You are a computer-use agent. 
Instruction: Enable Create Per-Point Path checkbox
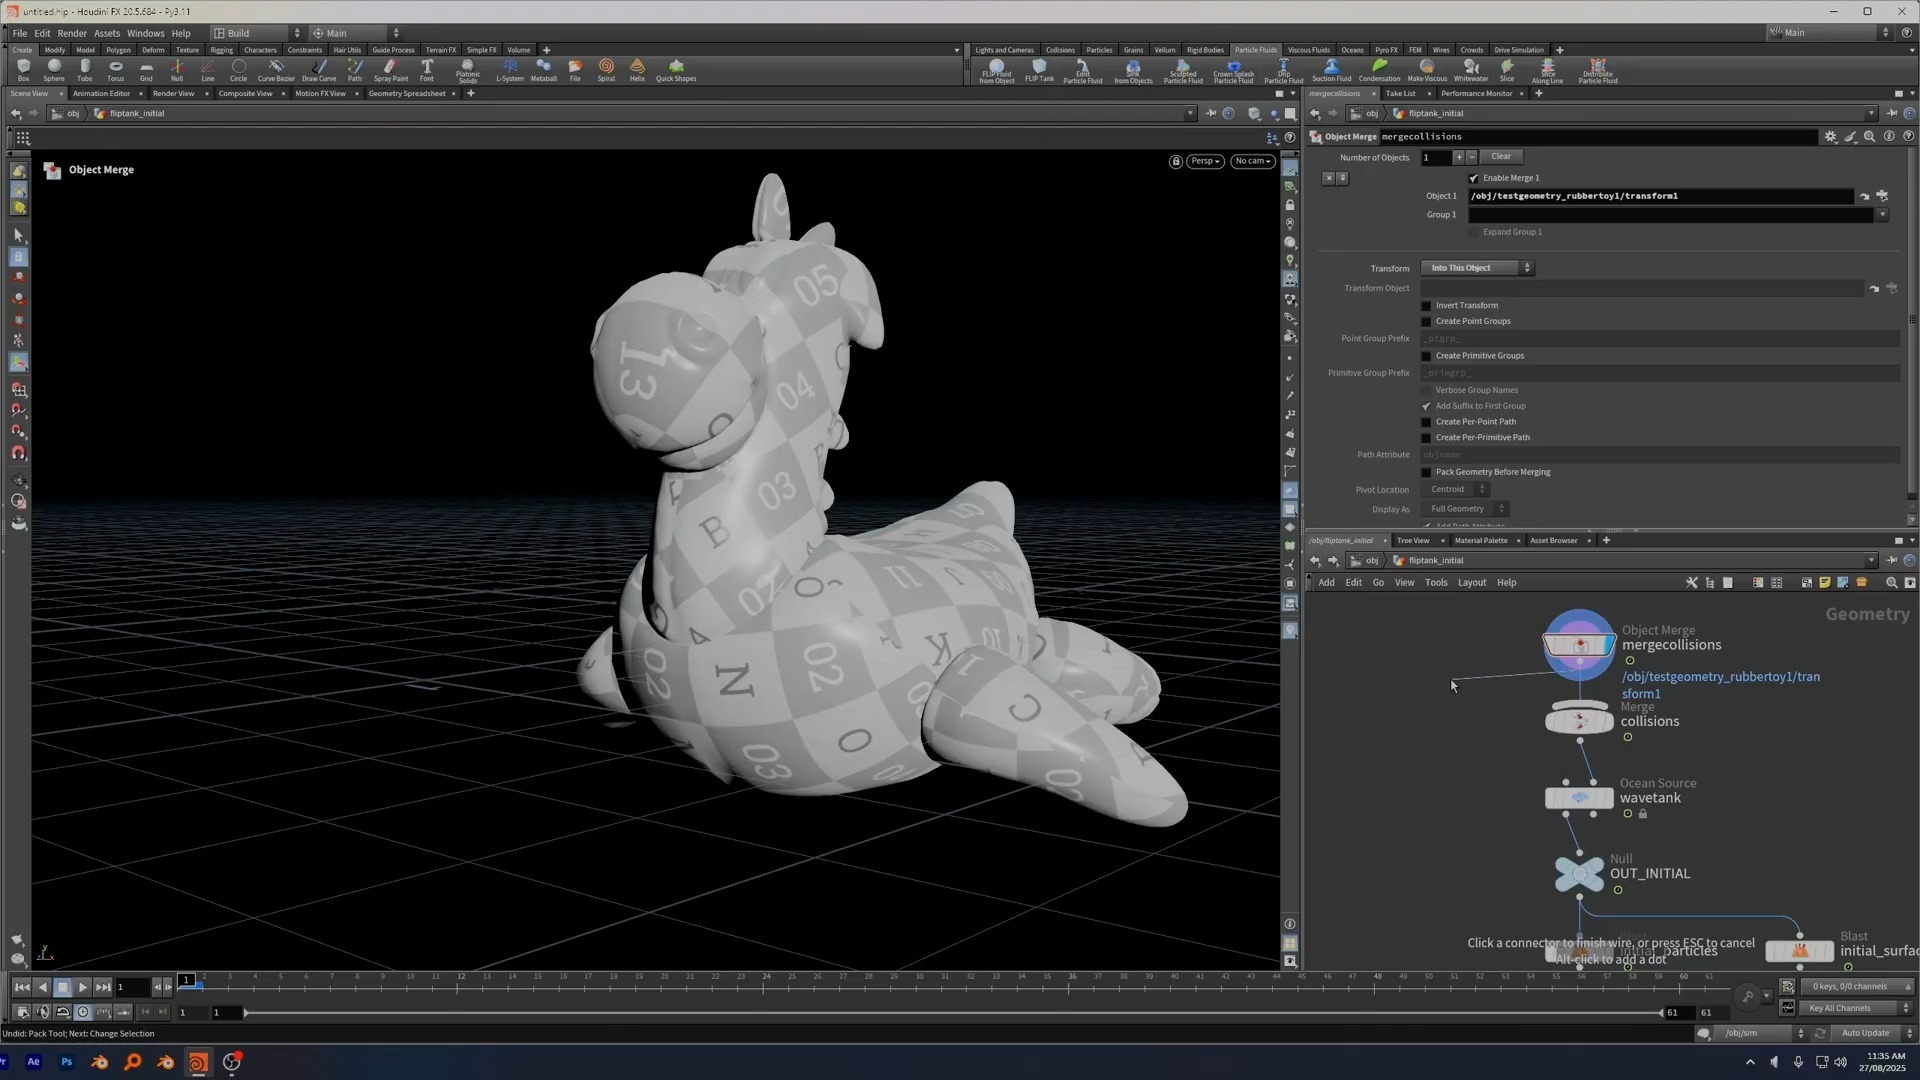coord(1427,422)
